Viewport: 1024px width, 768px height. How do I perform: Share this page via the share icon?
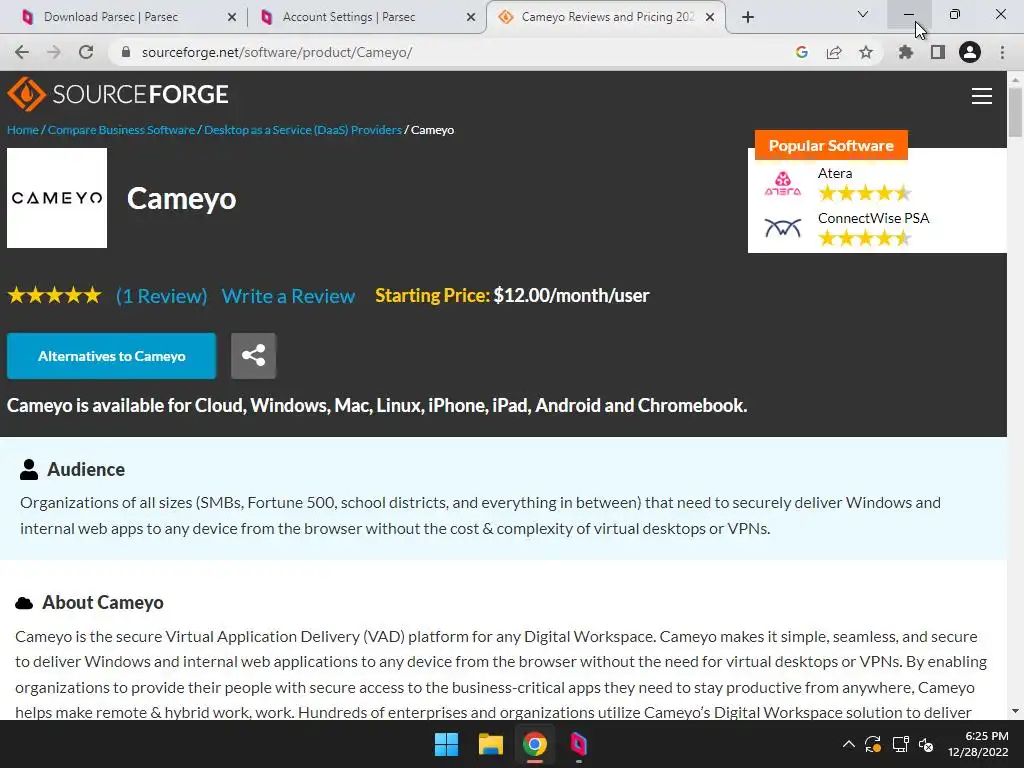(834, 52)
